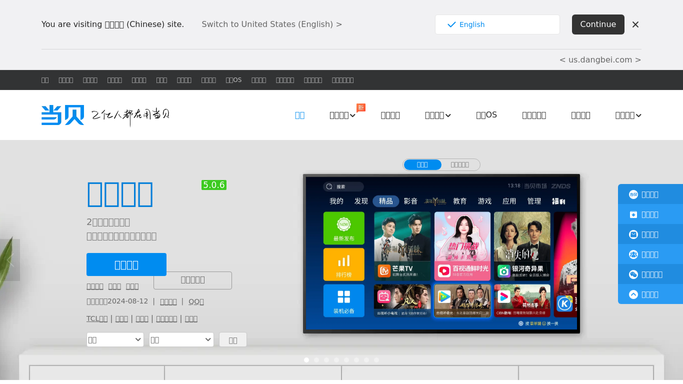Click Switch to United States (English) link
This screenshot has height=384, width=683.
tap(271, 24)
